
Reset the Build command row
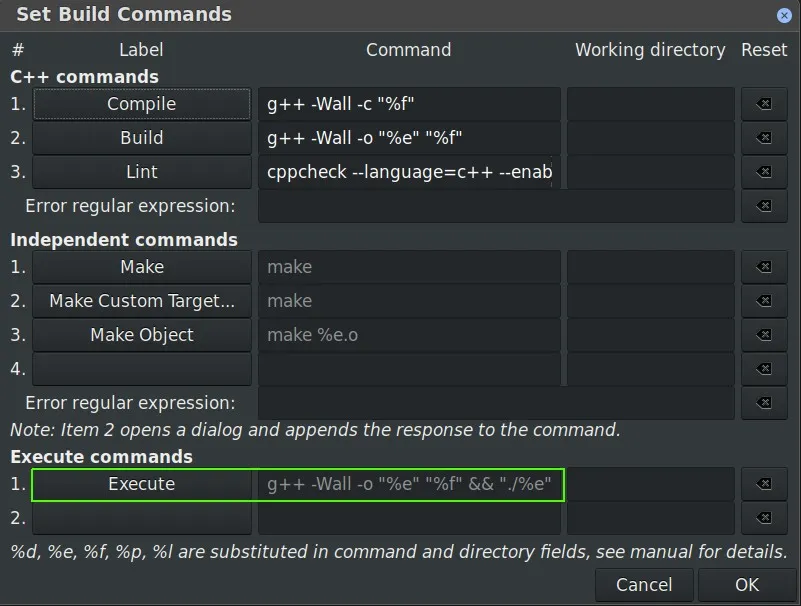pyautogui.click(x=764, y=138)
